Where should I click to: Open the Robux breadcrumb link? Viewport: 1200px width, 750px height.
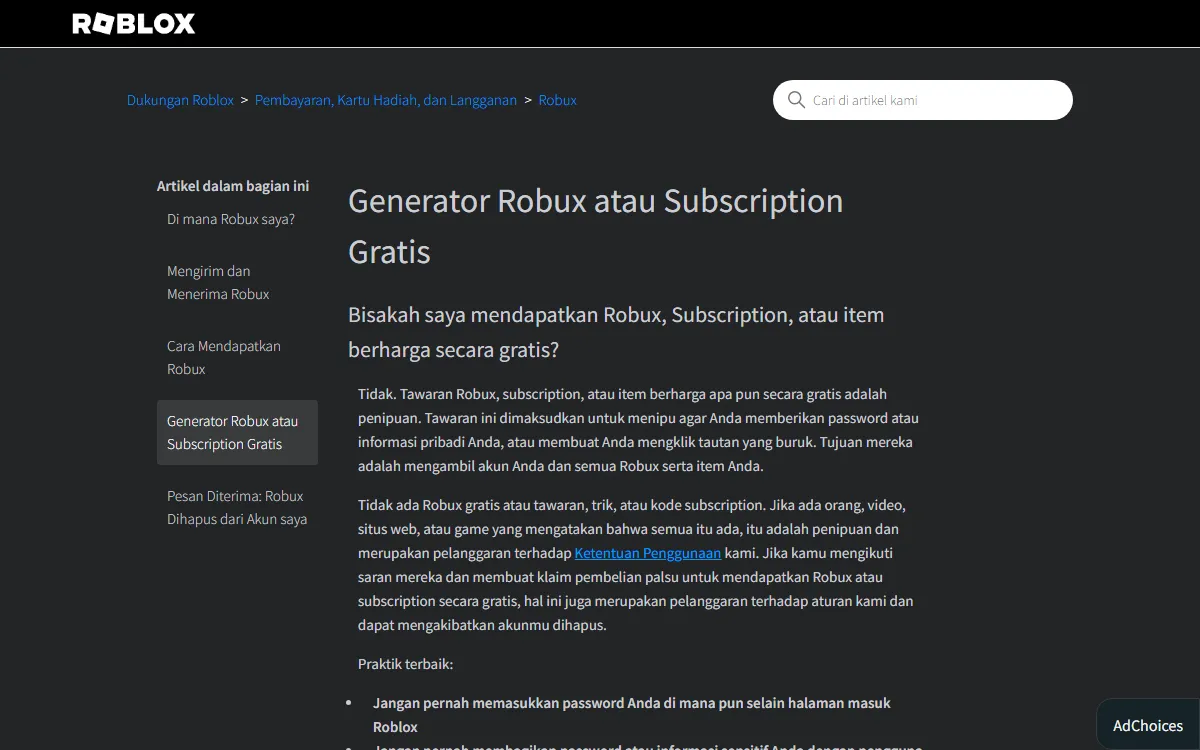(x=557, y=100)
